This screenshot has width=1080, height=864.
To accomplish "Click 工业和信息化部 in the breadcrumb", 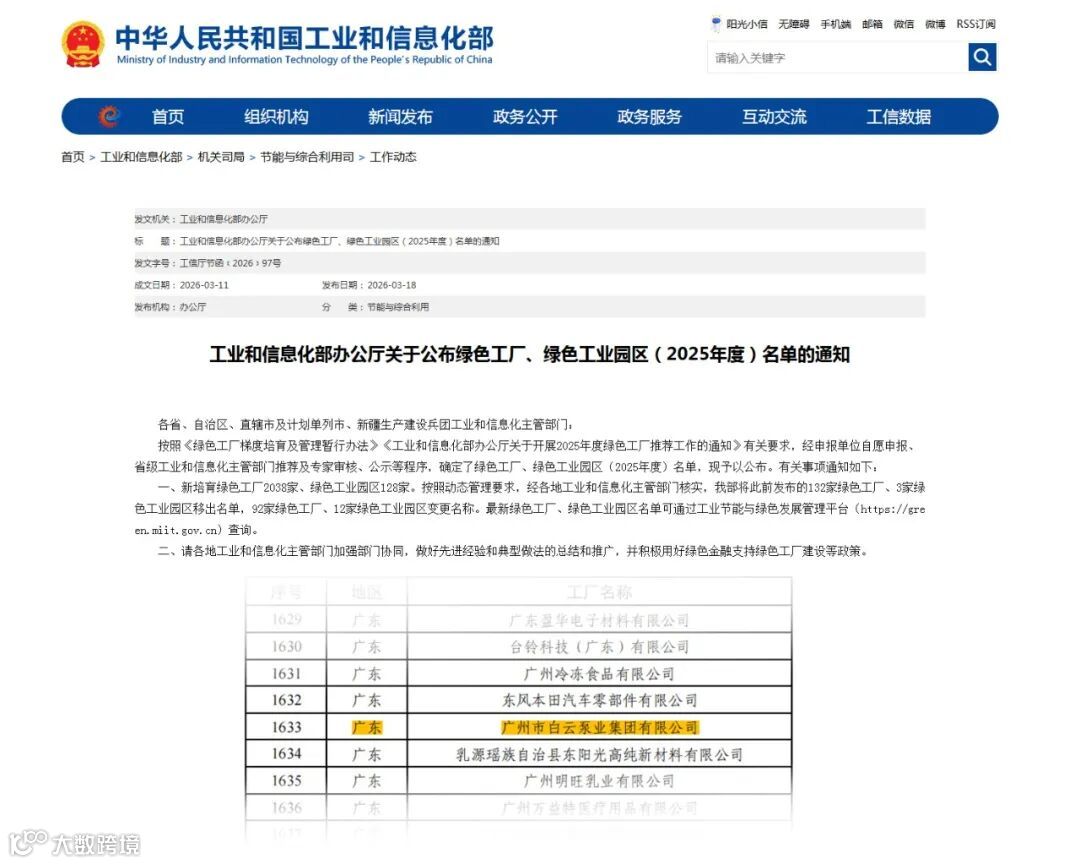I will click(x=141, y=157).
